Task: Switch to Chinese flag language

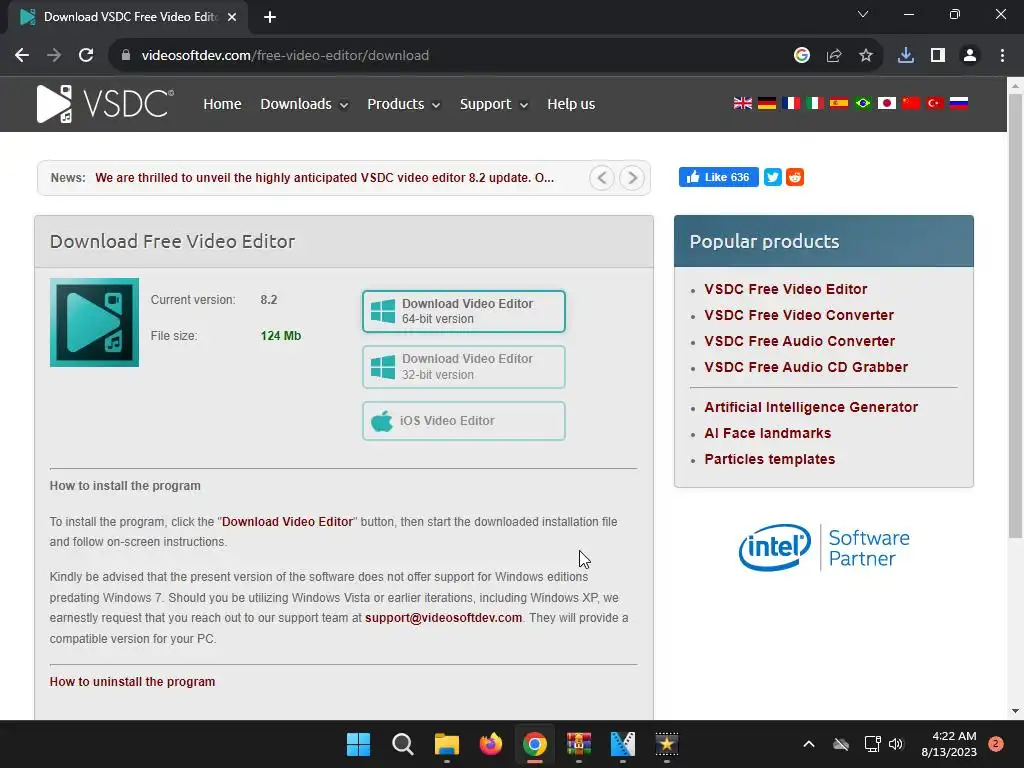Action: click(910, 103)
